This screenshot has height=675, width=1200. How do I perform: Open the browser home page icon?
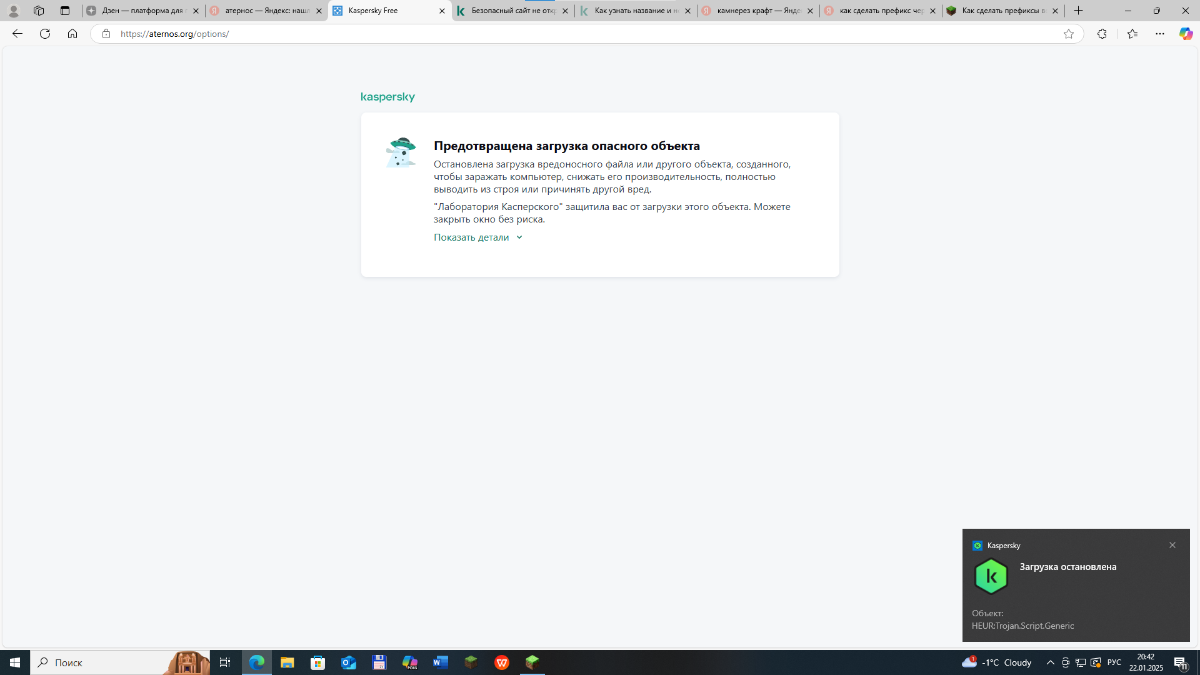73,33
